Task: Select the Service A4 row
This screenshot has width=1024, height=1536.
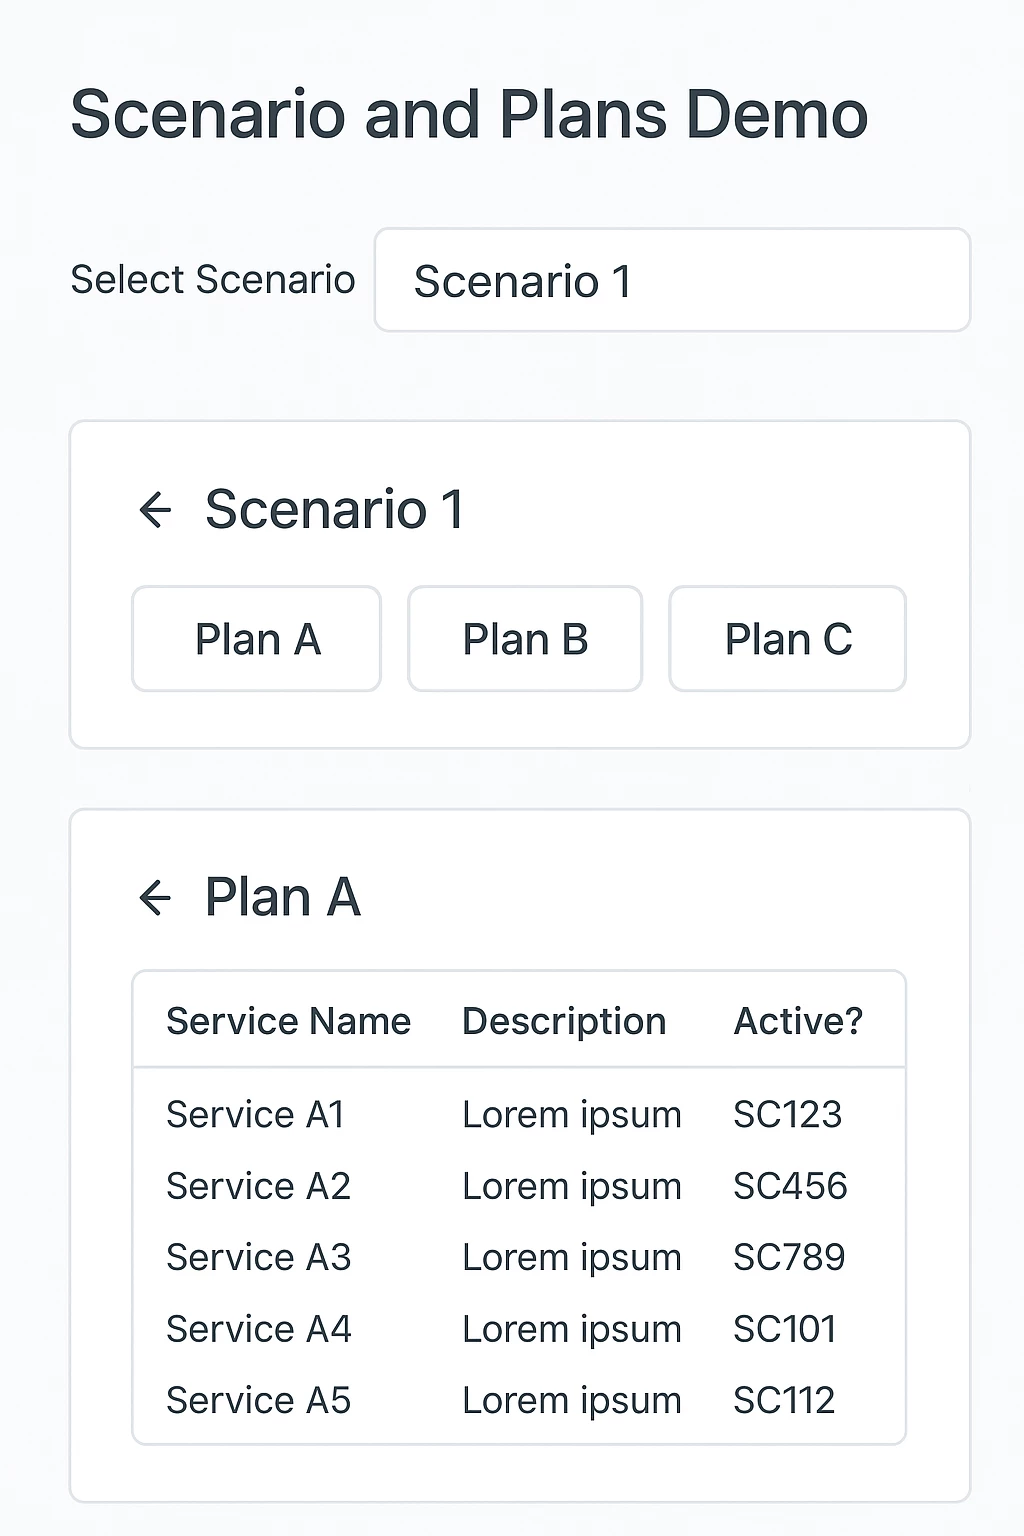Action: [519, 1329]
